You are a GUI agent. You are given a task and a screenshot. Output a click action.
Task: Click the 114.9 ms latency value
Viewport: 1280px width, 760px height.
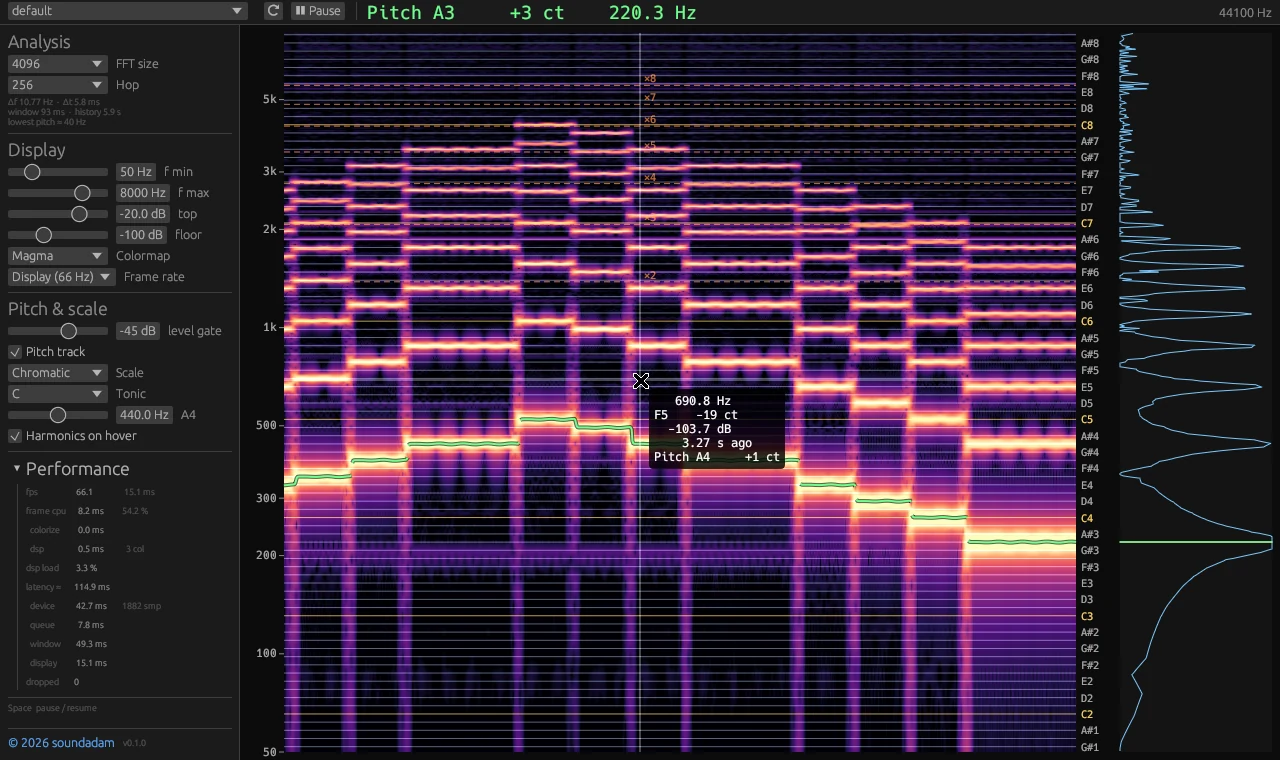tap(93, 587)
